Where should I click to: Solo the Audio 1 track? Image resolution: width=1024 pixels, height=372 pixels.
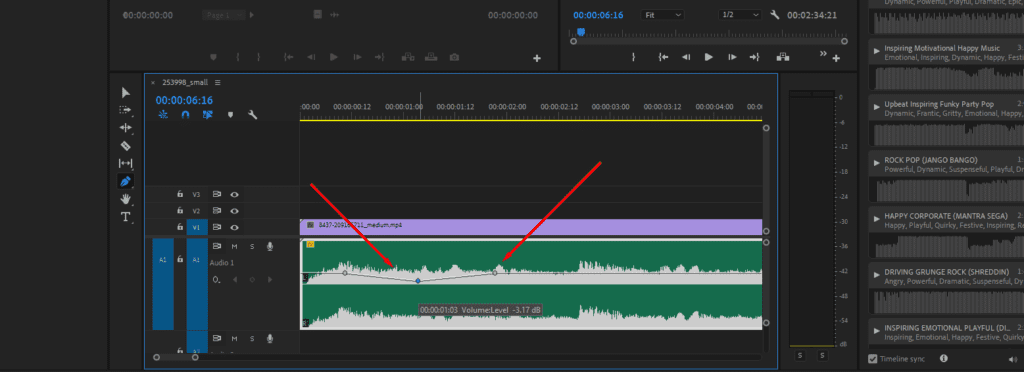click(x=251, y=247)
